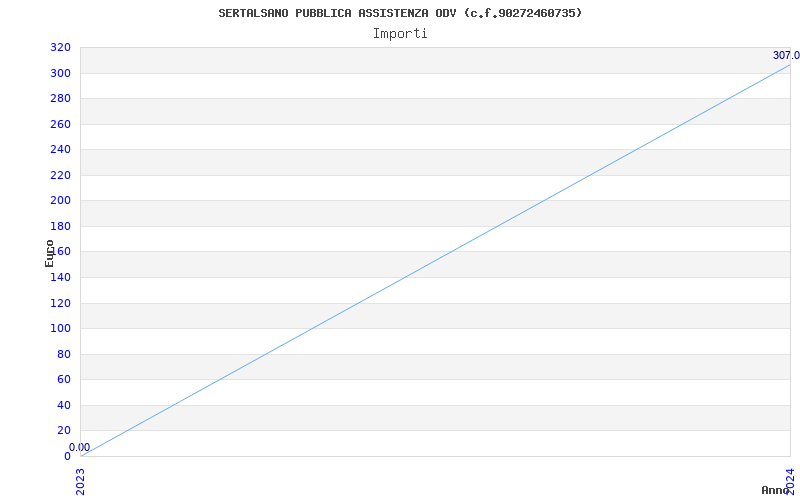Click the Anno x-axis title
Image resolution: width=800 pixels, height=500 pixels.
pyautogui.click(x=775, y=490)
